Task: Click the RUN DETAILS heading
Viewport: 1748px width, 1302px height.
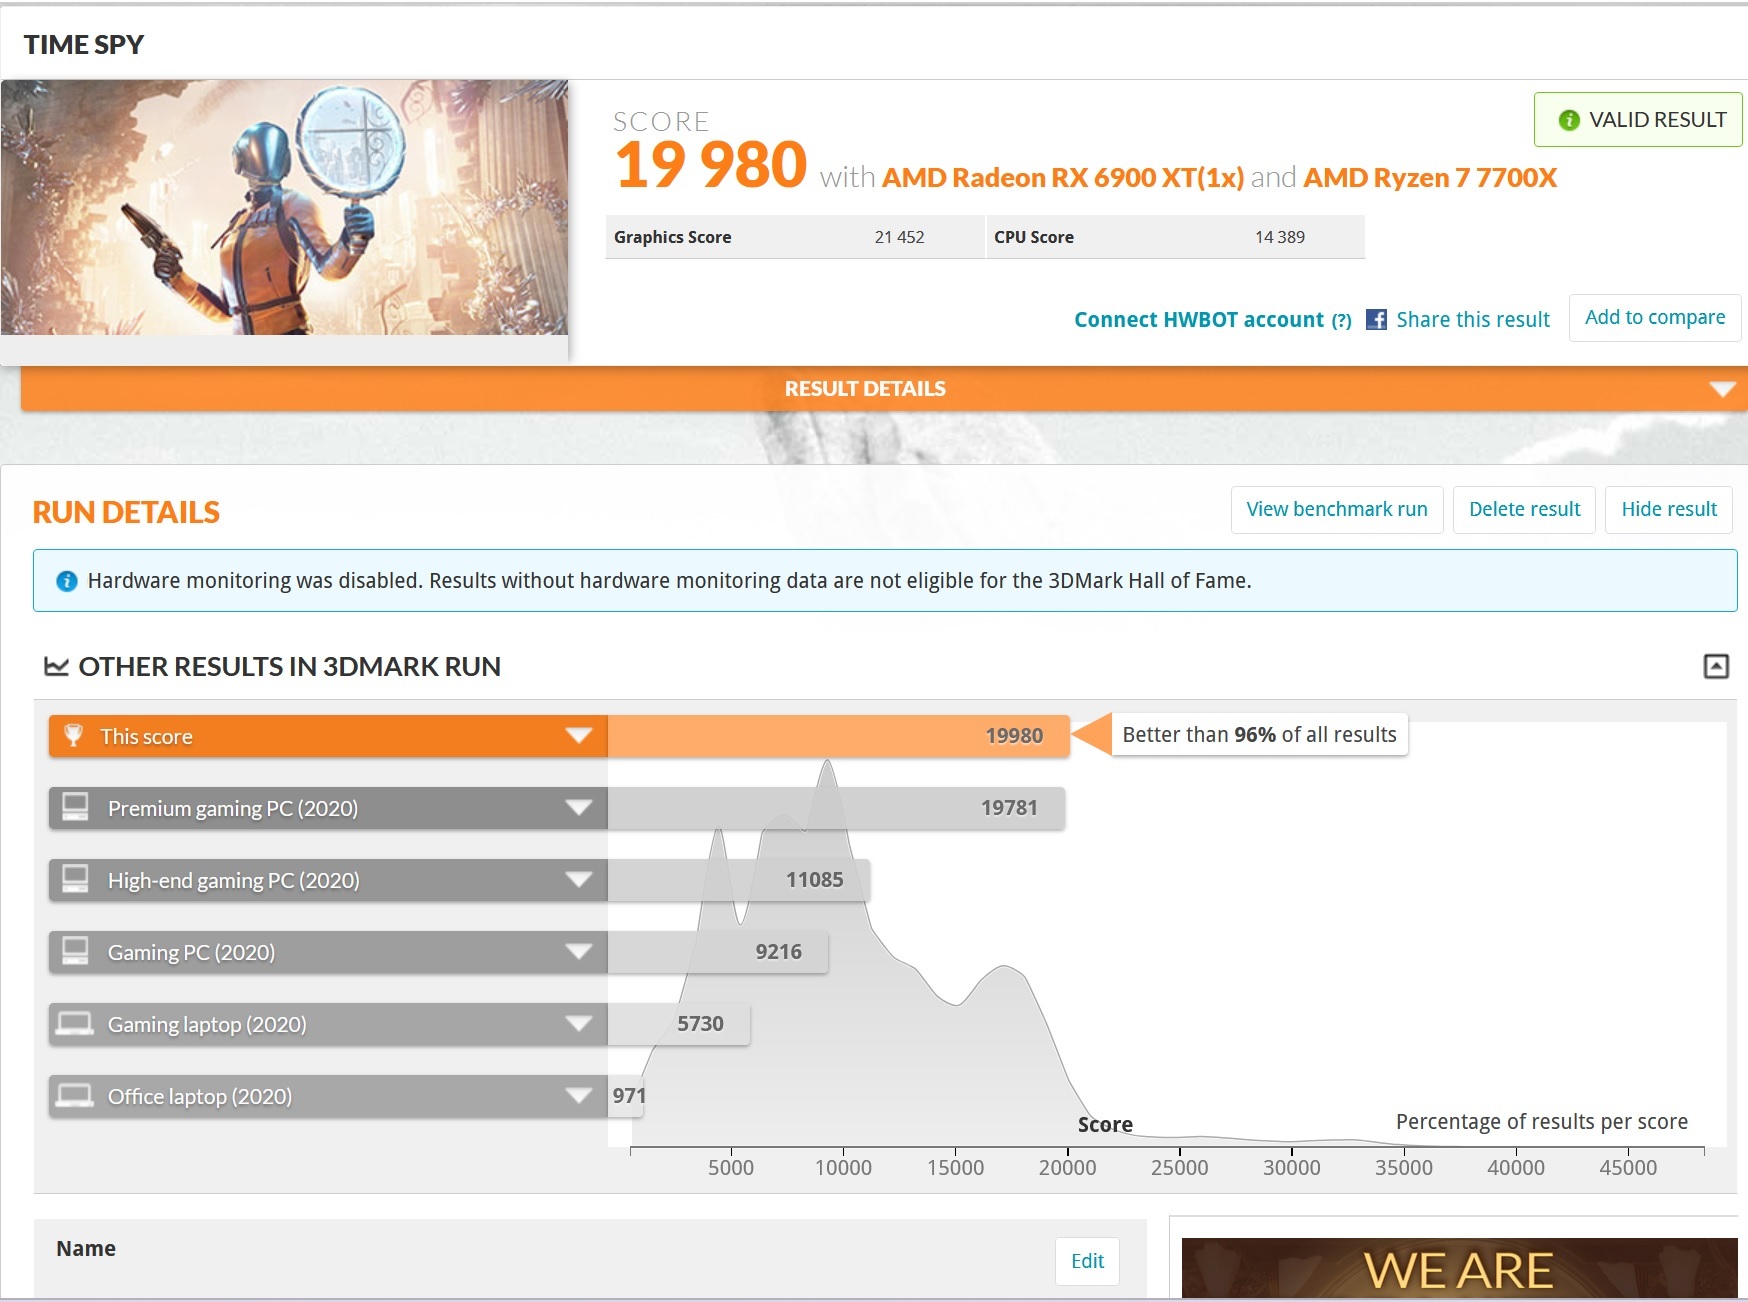Action: click(126, 512)
